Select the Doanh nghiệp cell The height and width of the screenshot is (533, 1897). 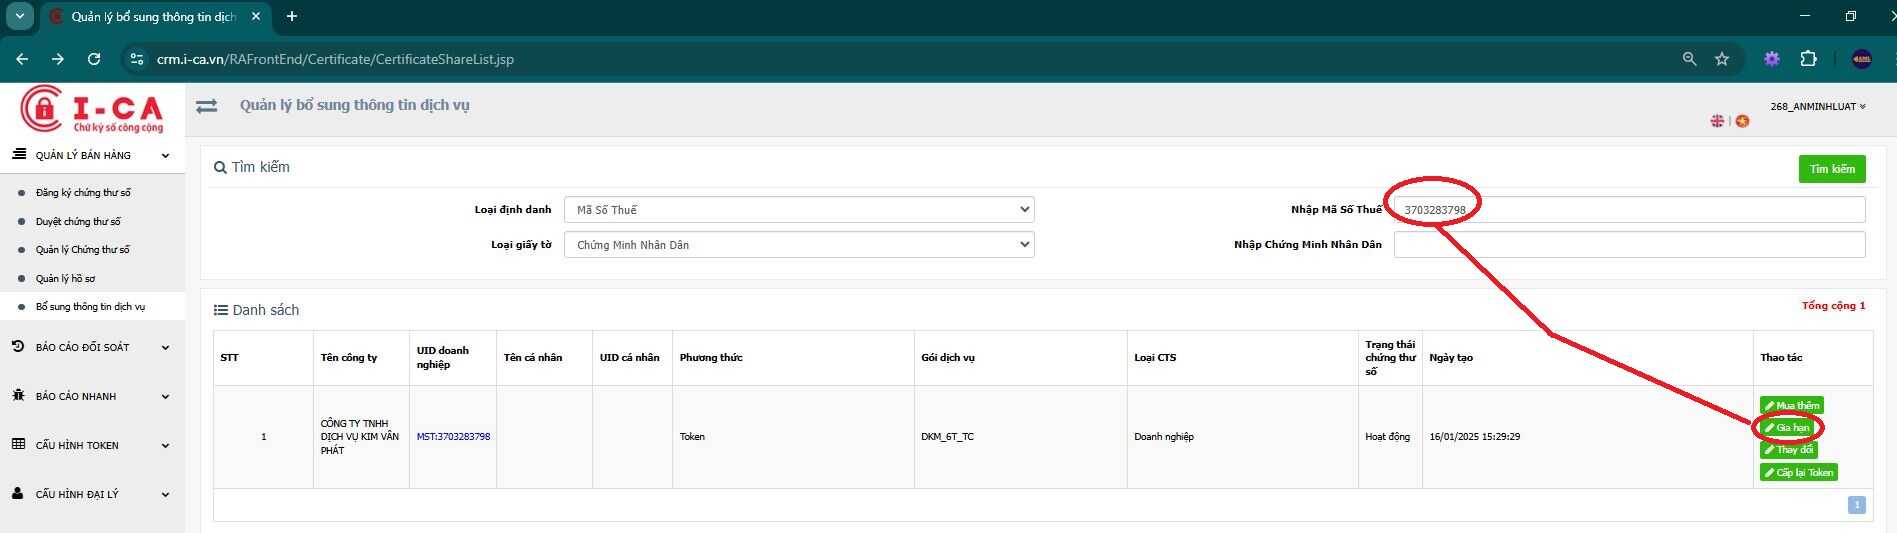pyautogui.click(x=1242, y=437)
